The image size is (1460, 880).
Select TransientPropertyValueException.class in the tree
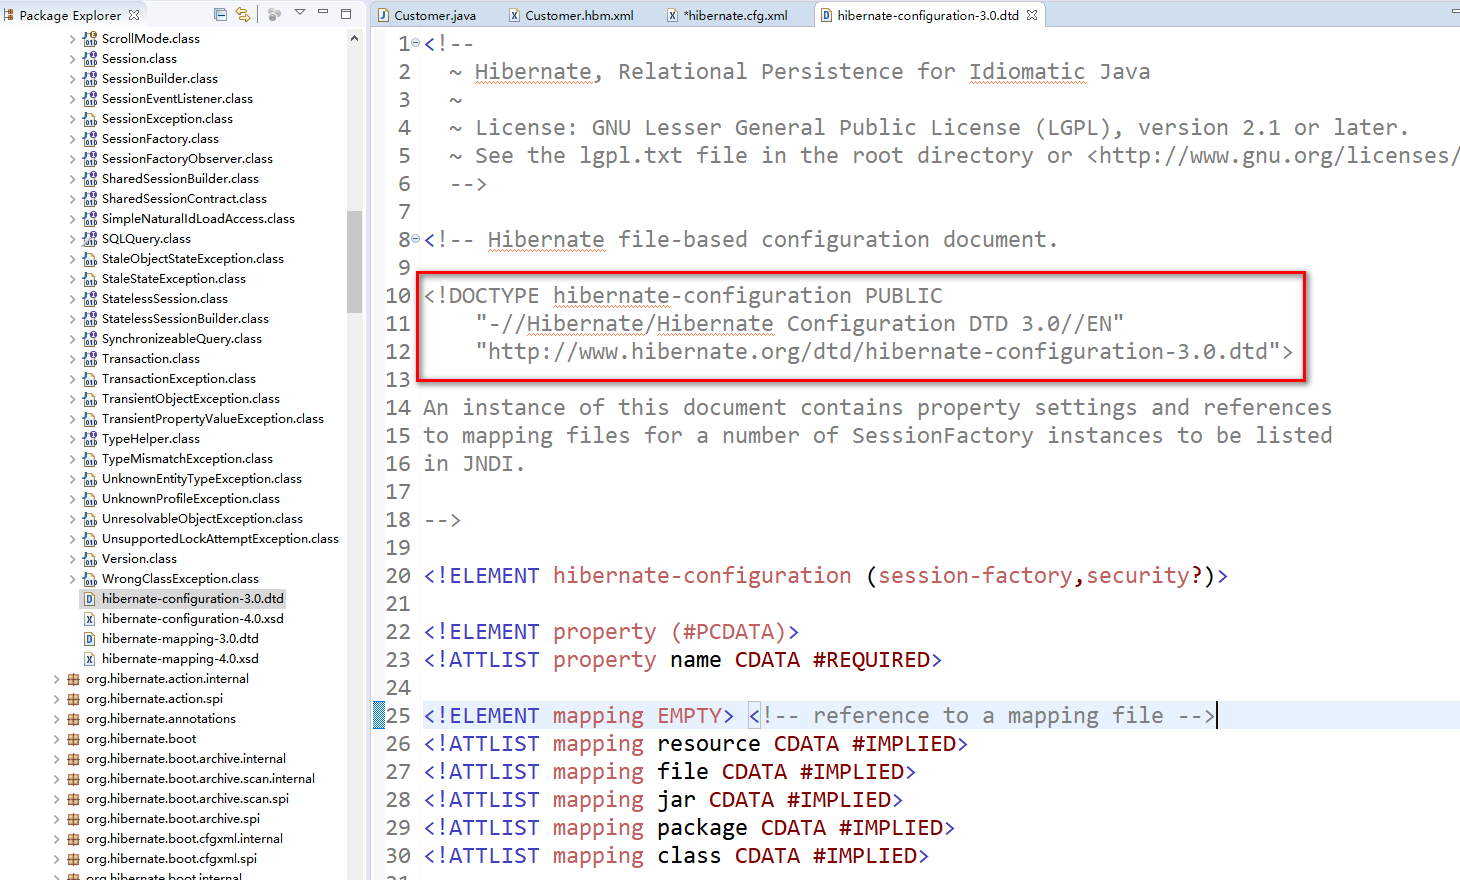(x=213, y=419)
